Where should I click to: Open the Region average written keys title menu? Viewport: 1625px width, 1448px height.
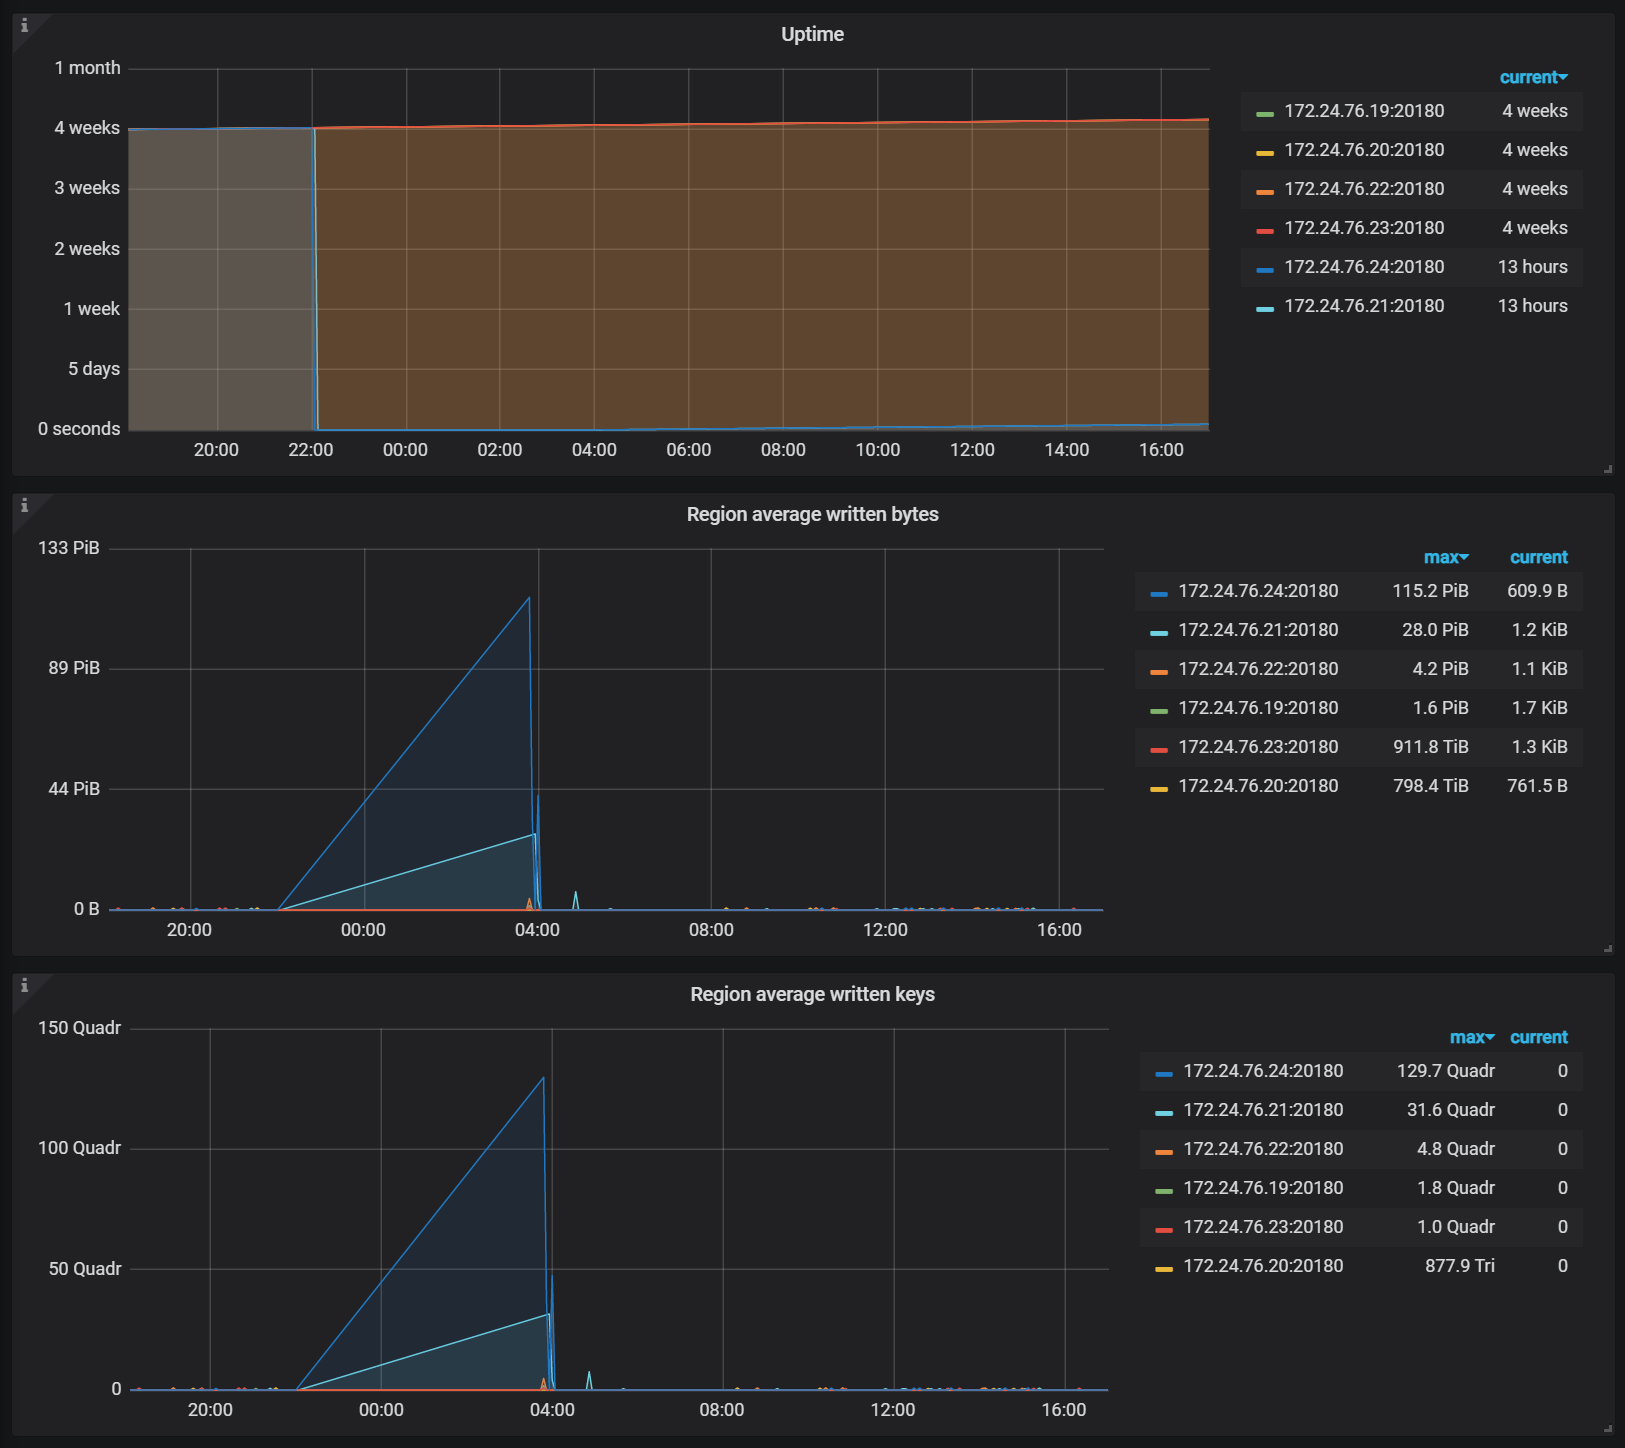click(812, 994)
